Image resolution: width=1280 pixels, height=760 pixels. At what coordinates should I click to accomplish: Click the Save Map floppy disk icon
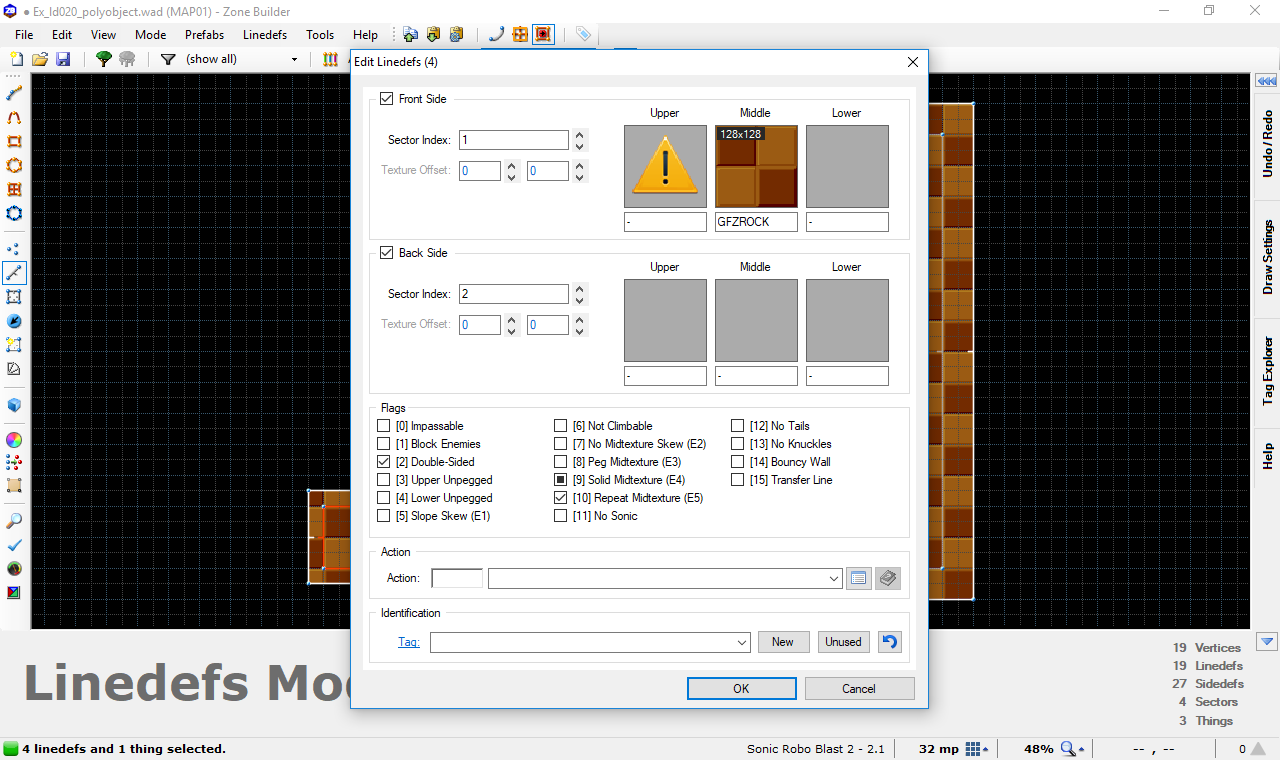pyautogui.click(x=62, y=60)
